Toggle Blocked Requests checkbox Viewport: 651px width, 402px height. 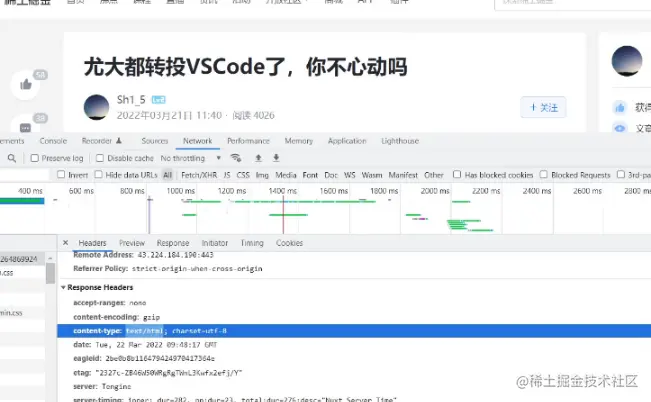tap(543, 174)
